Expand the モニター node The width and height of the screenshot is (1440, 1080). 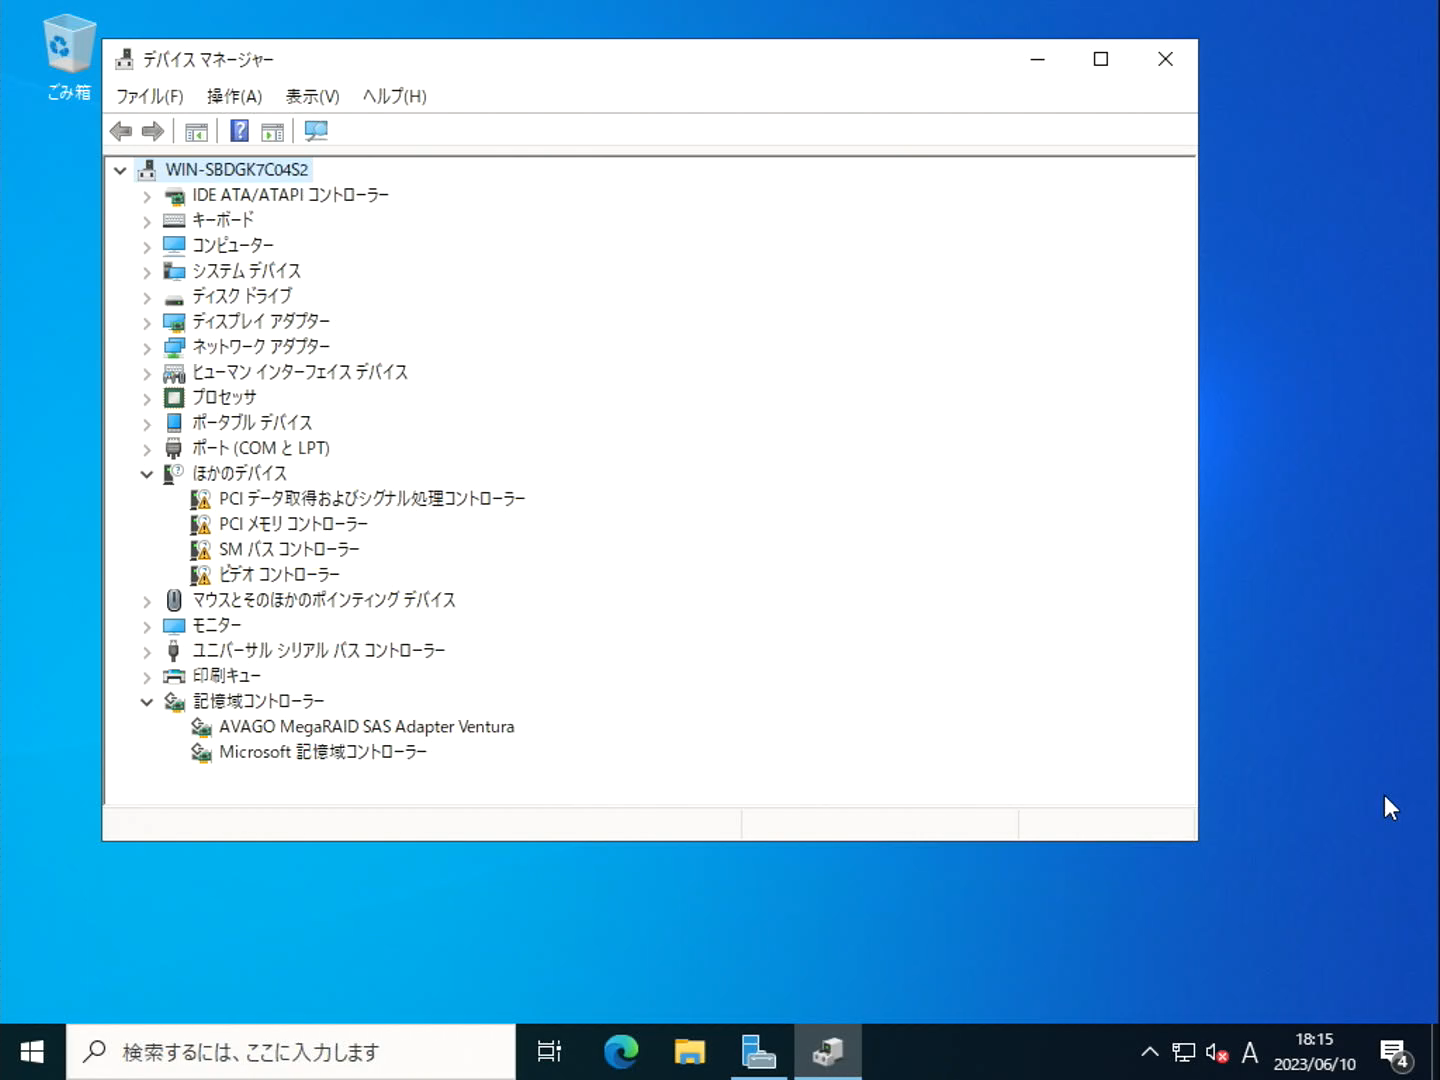pyautogui.click(x=147, y=626)
